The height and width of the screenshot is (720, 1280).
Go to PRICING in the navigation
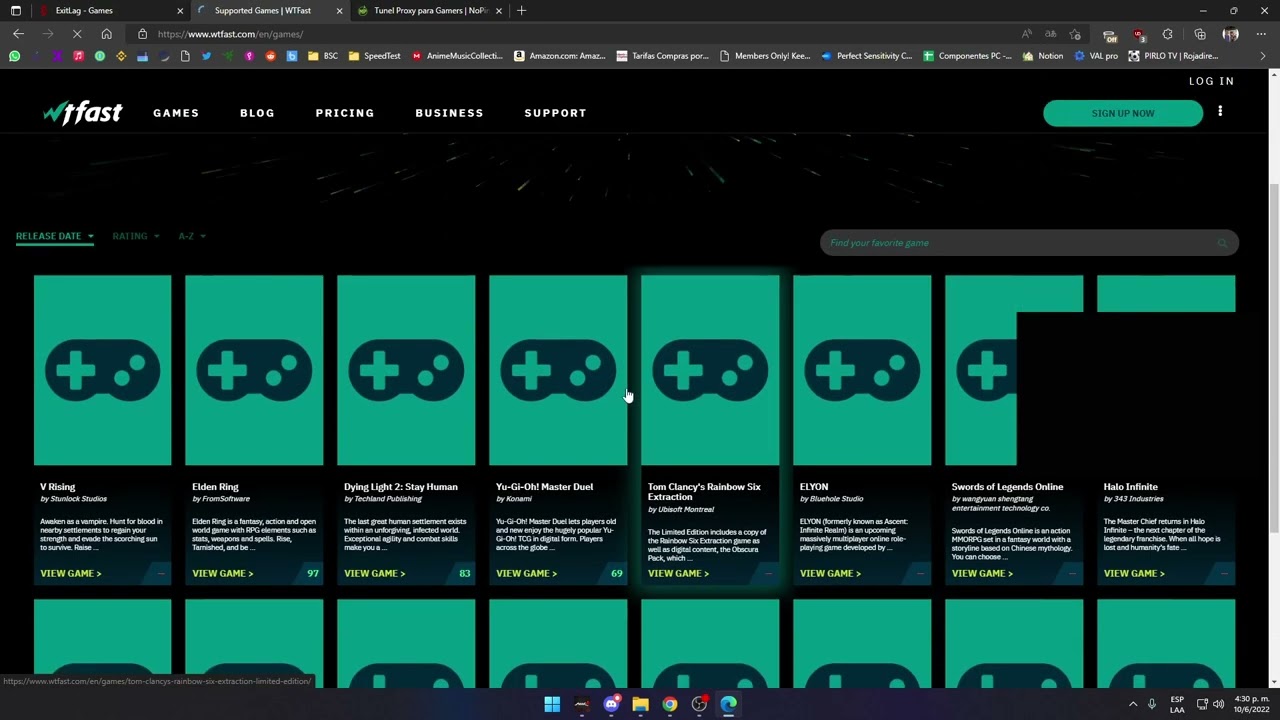point(345,113)
